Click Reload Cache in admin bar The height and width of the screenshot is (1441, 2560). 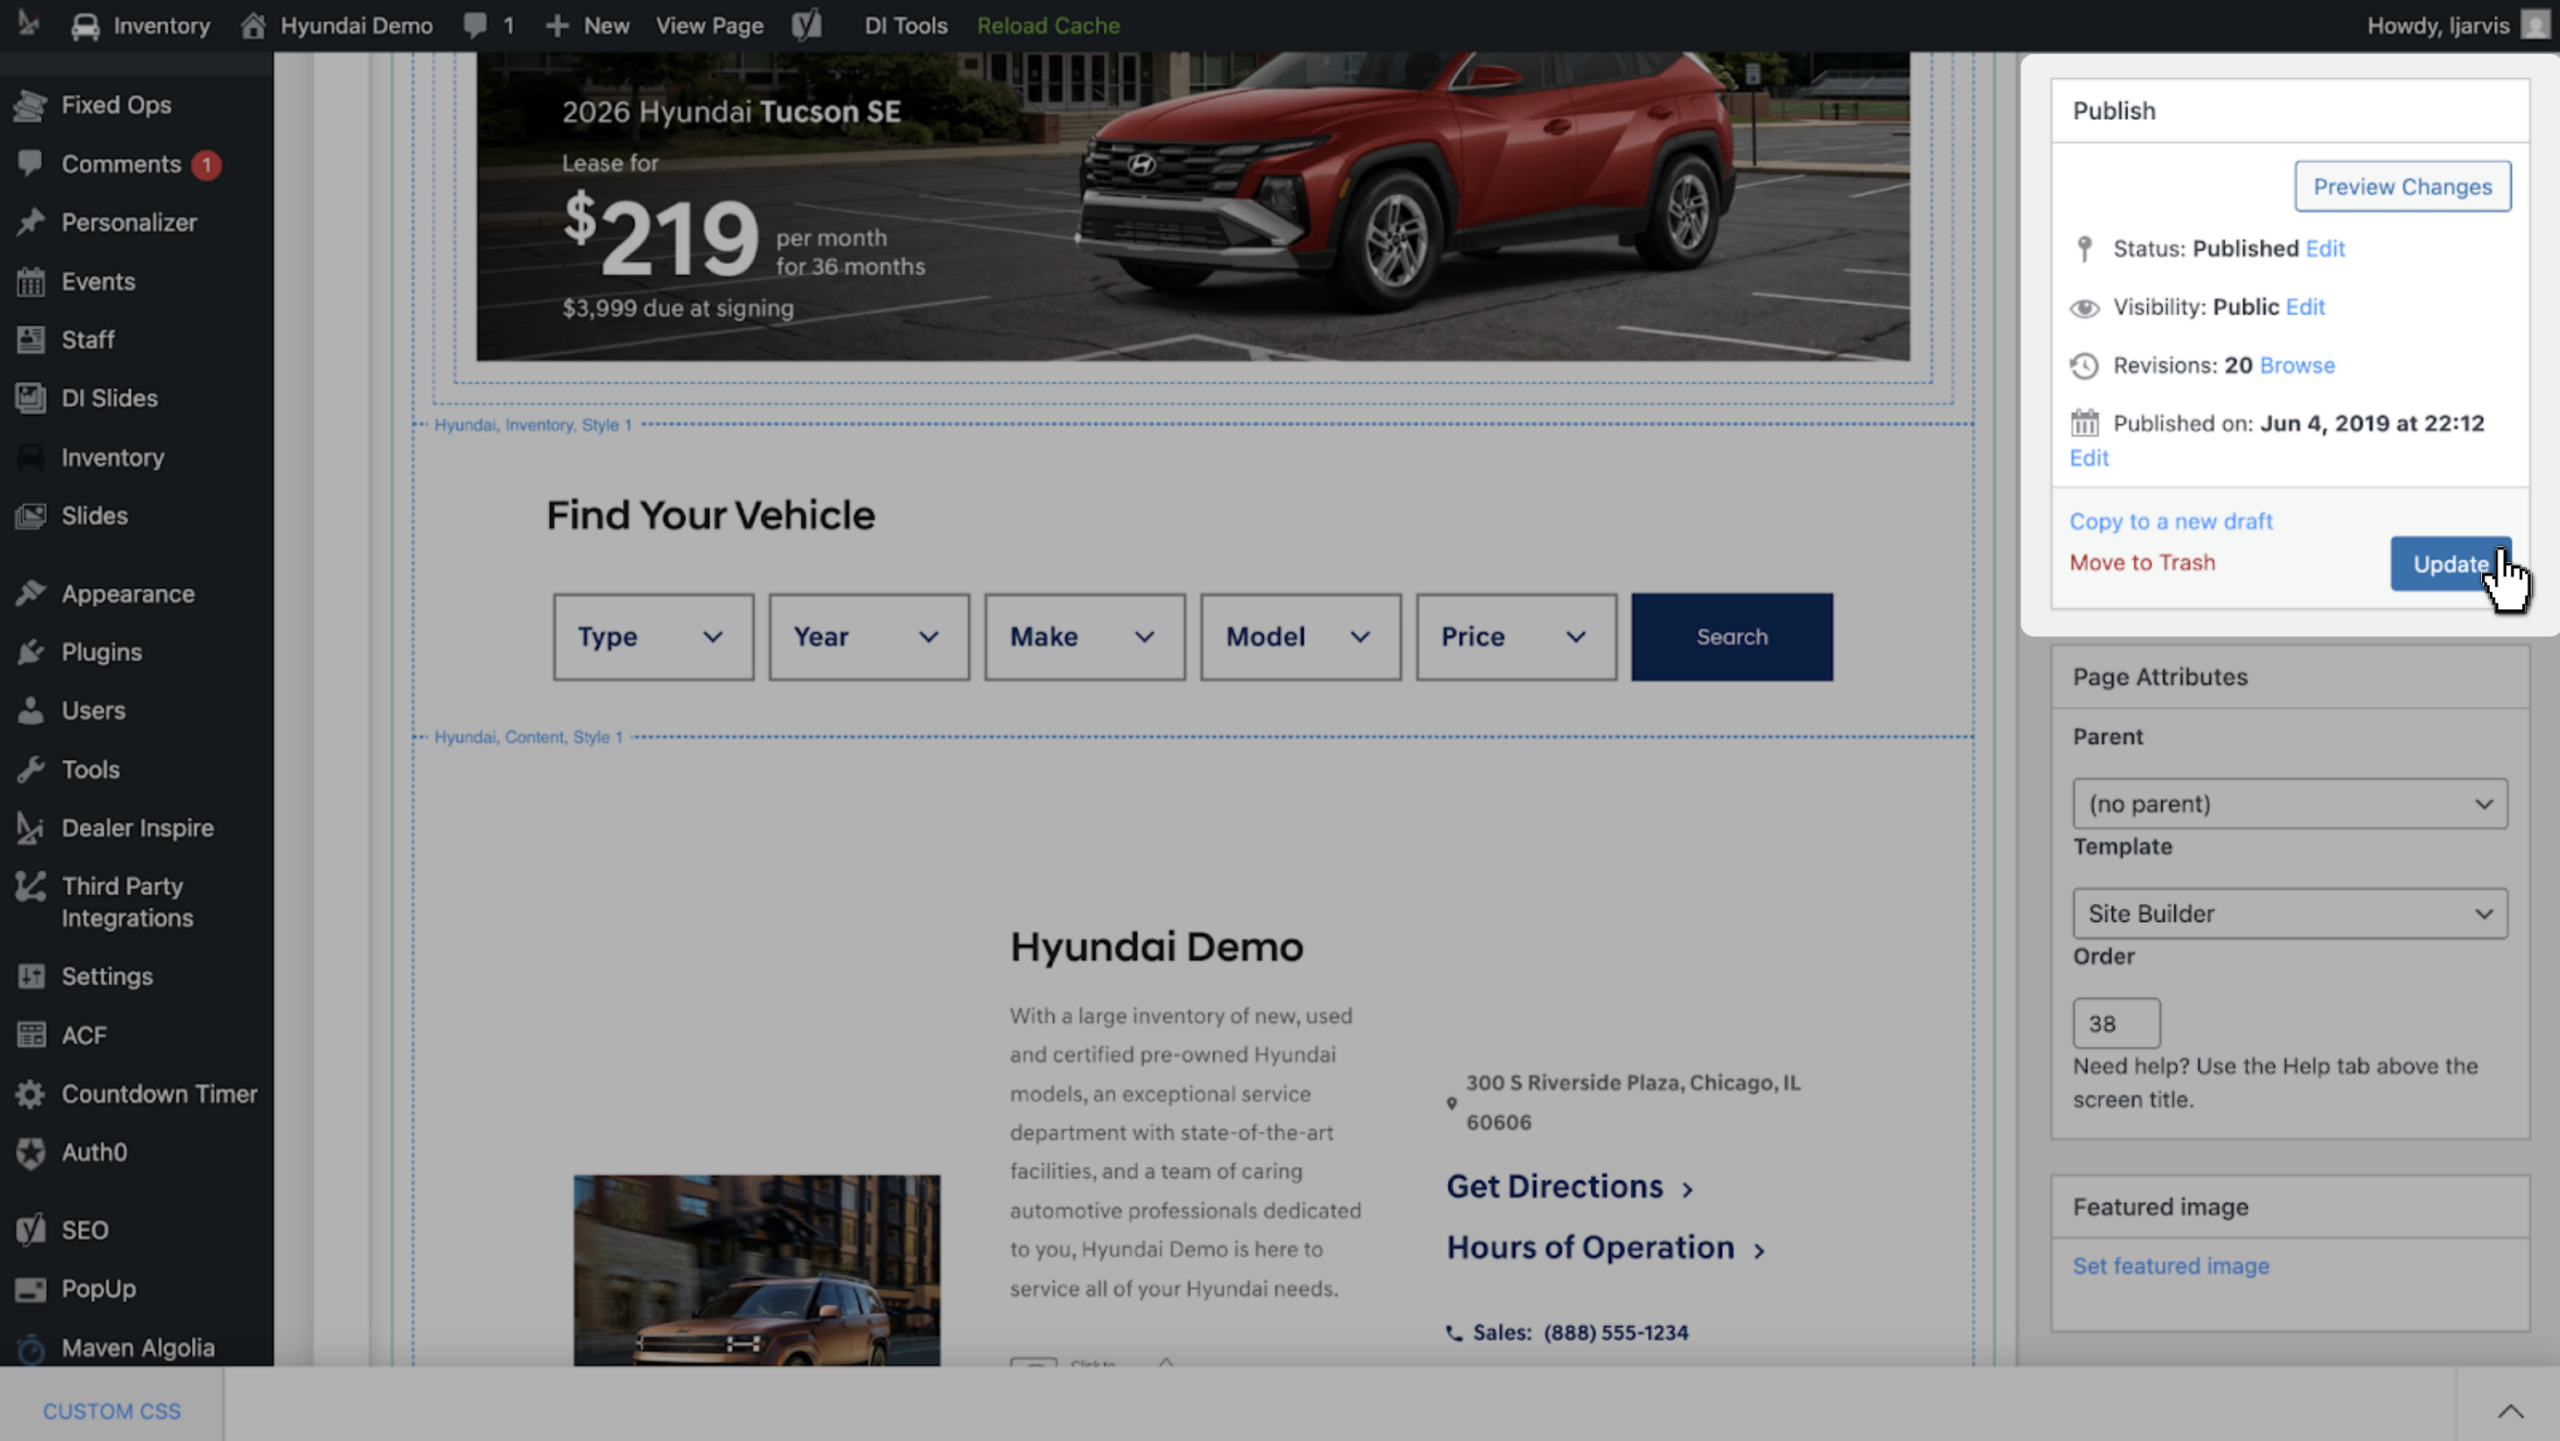click(1048, 25)
